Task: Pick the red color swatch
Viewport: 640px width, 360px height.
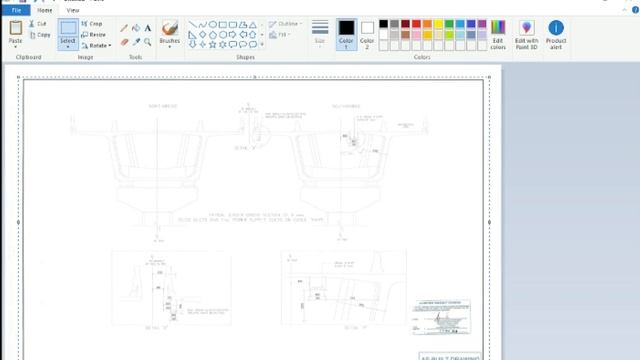Action: click(x=416, y=24)
